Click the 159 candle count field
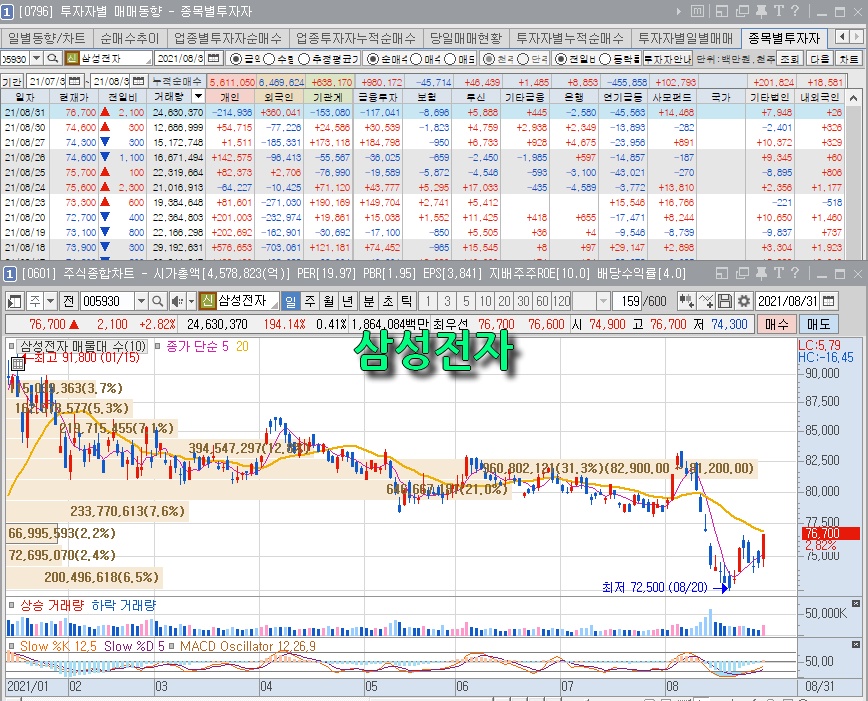Viewport: 868px width, 701px height. [x=628, y=301]
